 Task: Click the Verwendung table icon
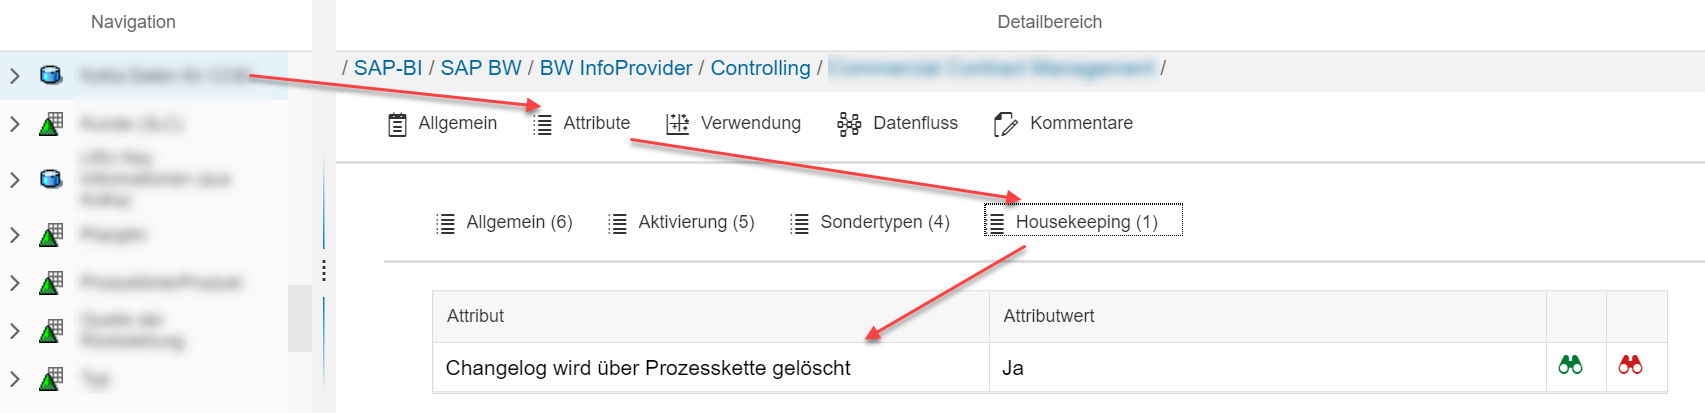pos(678,124)
